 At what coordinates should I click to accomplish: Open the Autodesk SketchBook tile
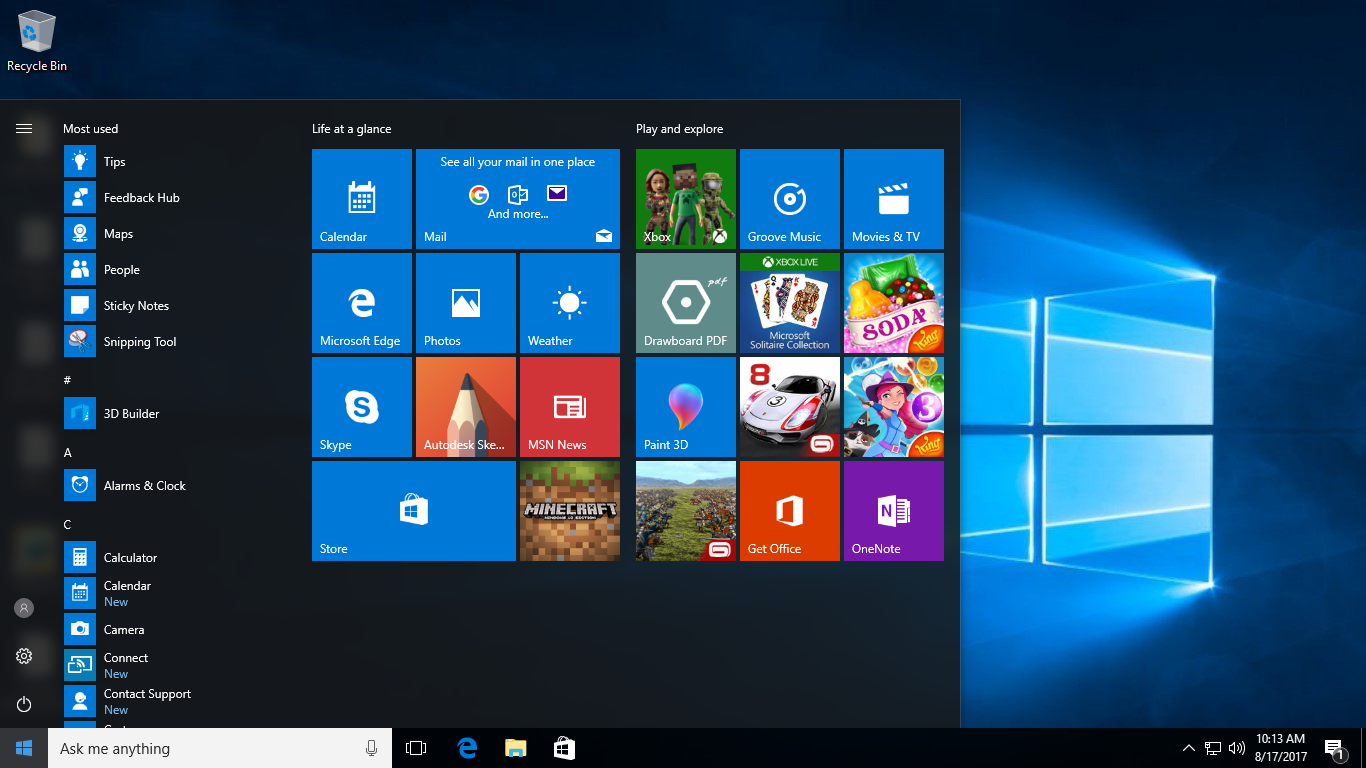coord(466,407)
